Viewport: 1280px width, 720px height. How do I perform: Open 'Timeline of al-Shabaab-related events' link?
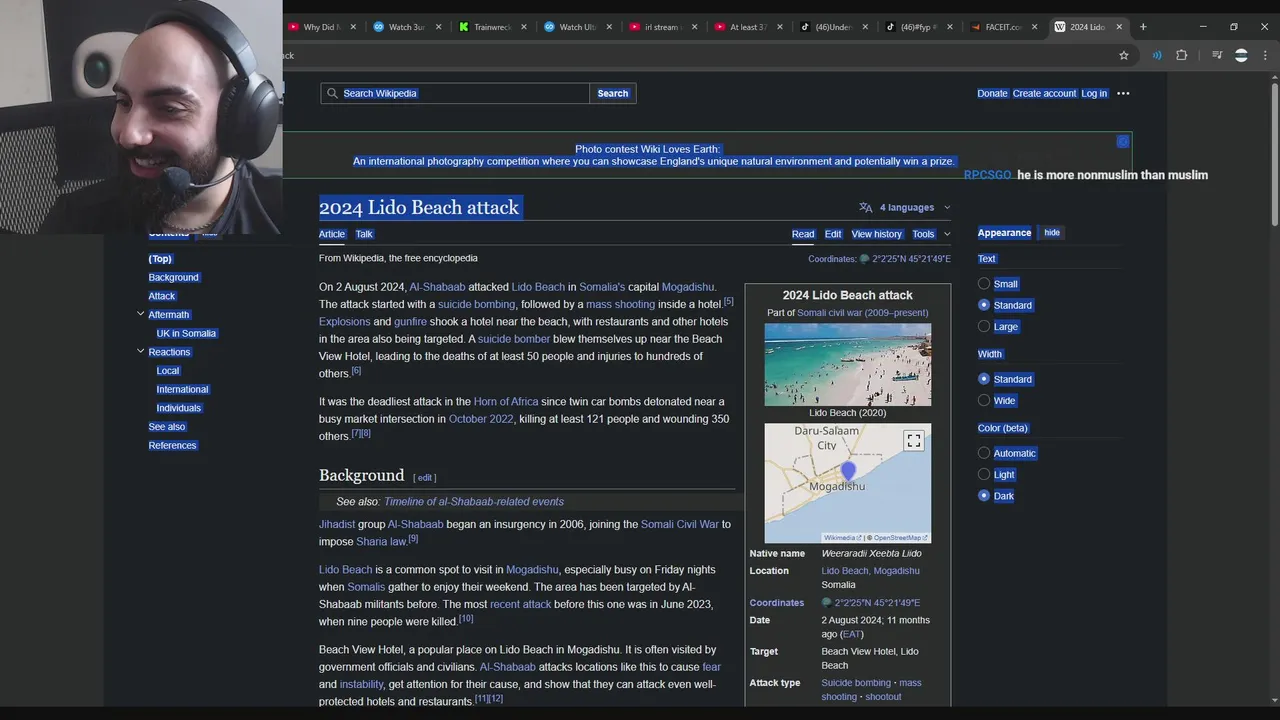coord(474,501)
